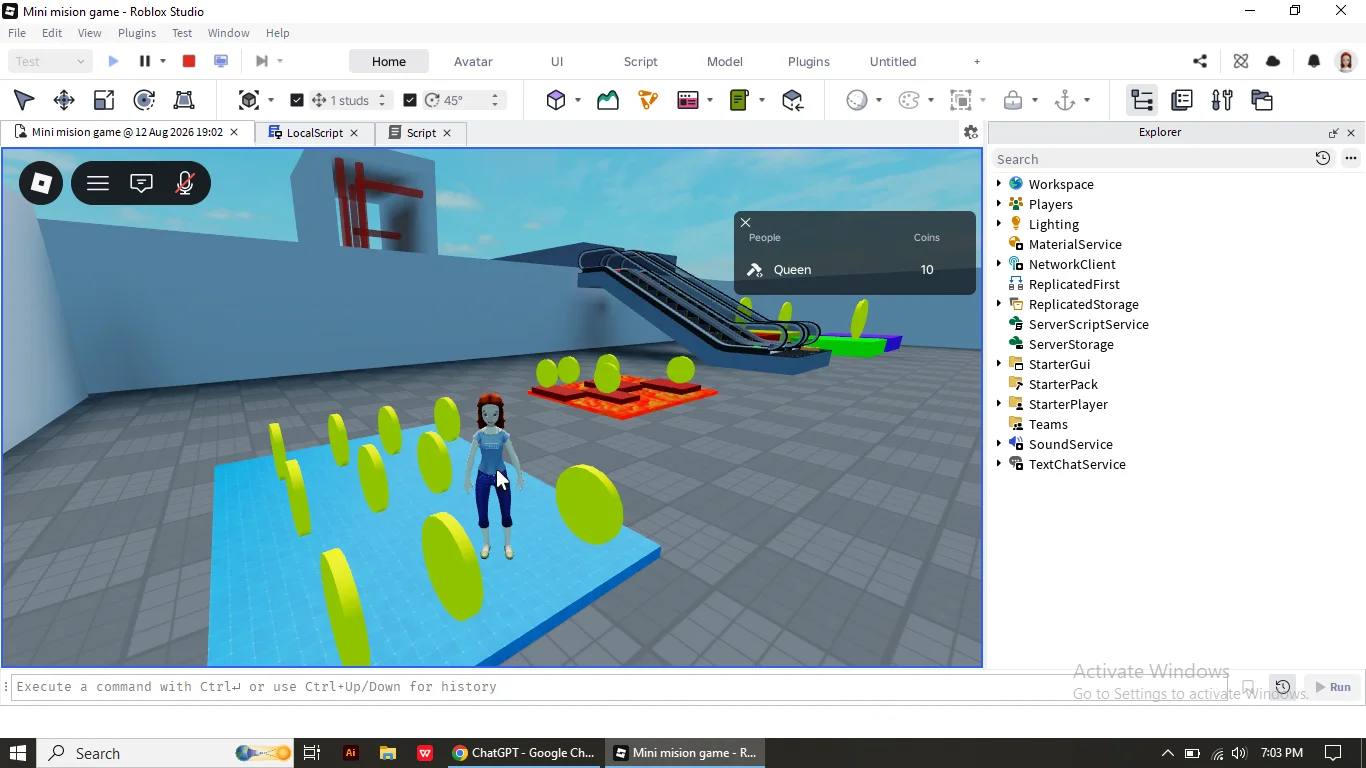This screenshot has width=1366, height=768.
Task: Close the in-game leaderboard panel
Action: pyautogui.click(x=746, y=223)
